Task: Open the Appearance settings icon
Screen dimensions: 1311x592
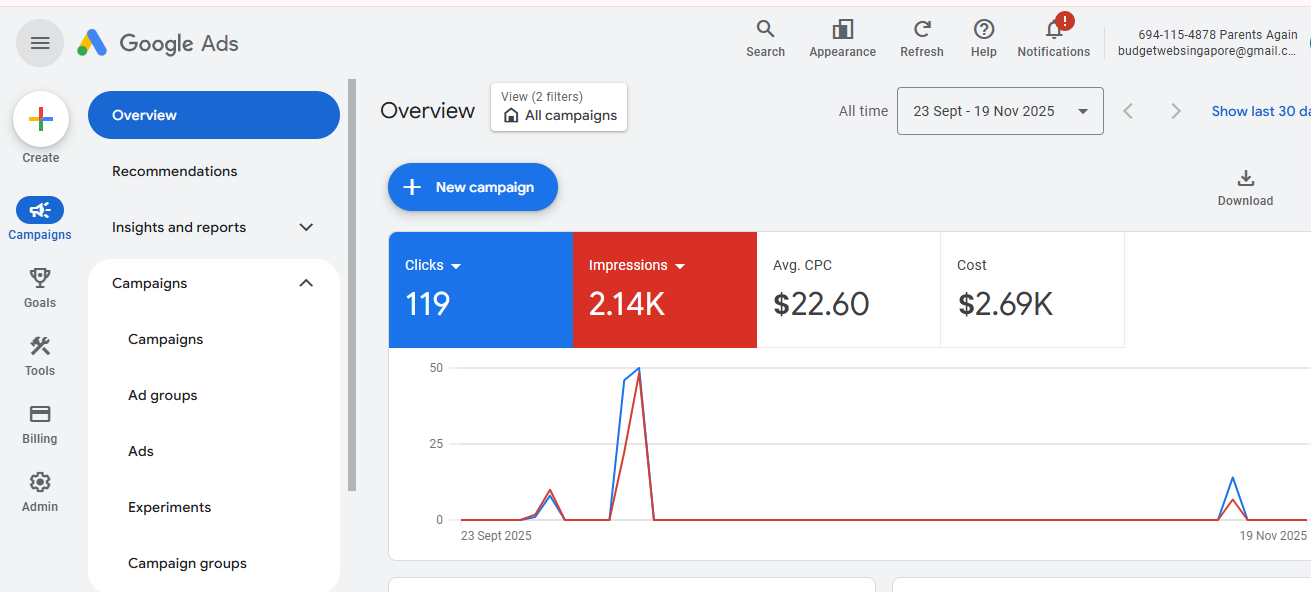Action: (842, 29)
